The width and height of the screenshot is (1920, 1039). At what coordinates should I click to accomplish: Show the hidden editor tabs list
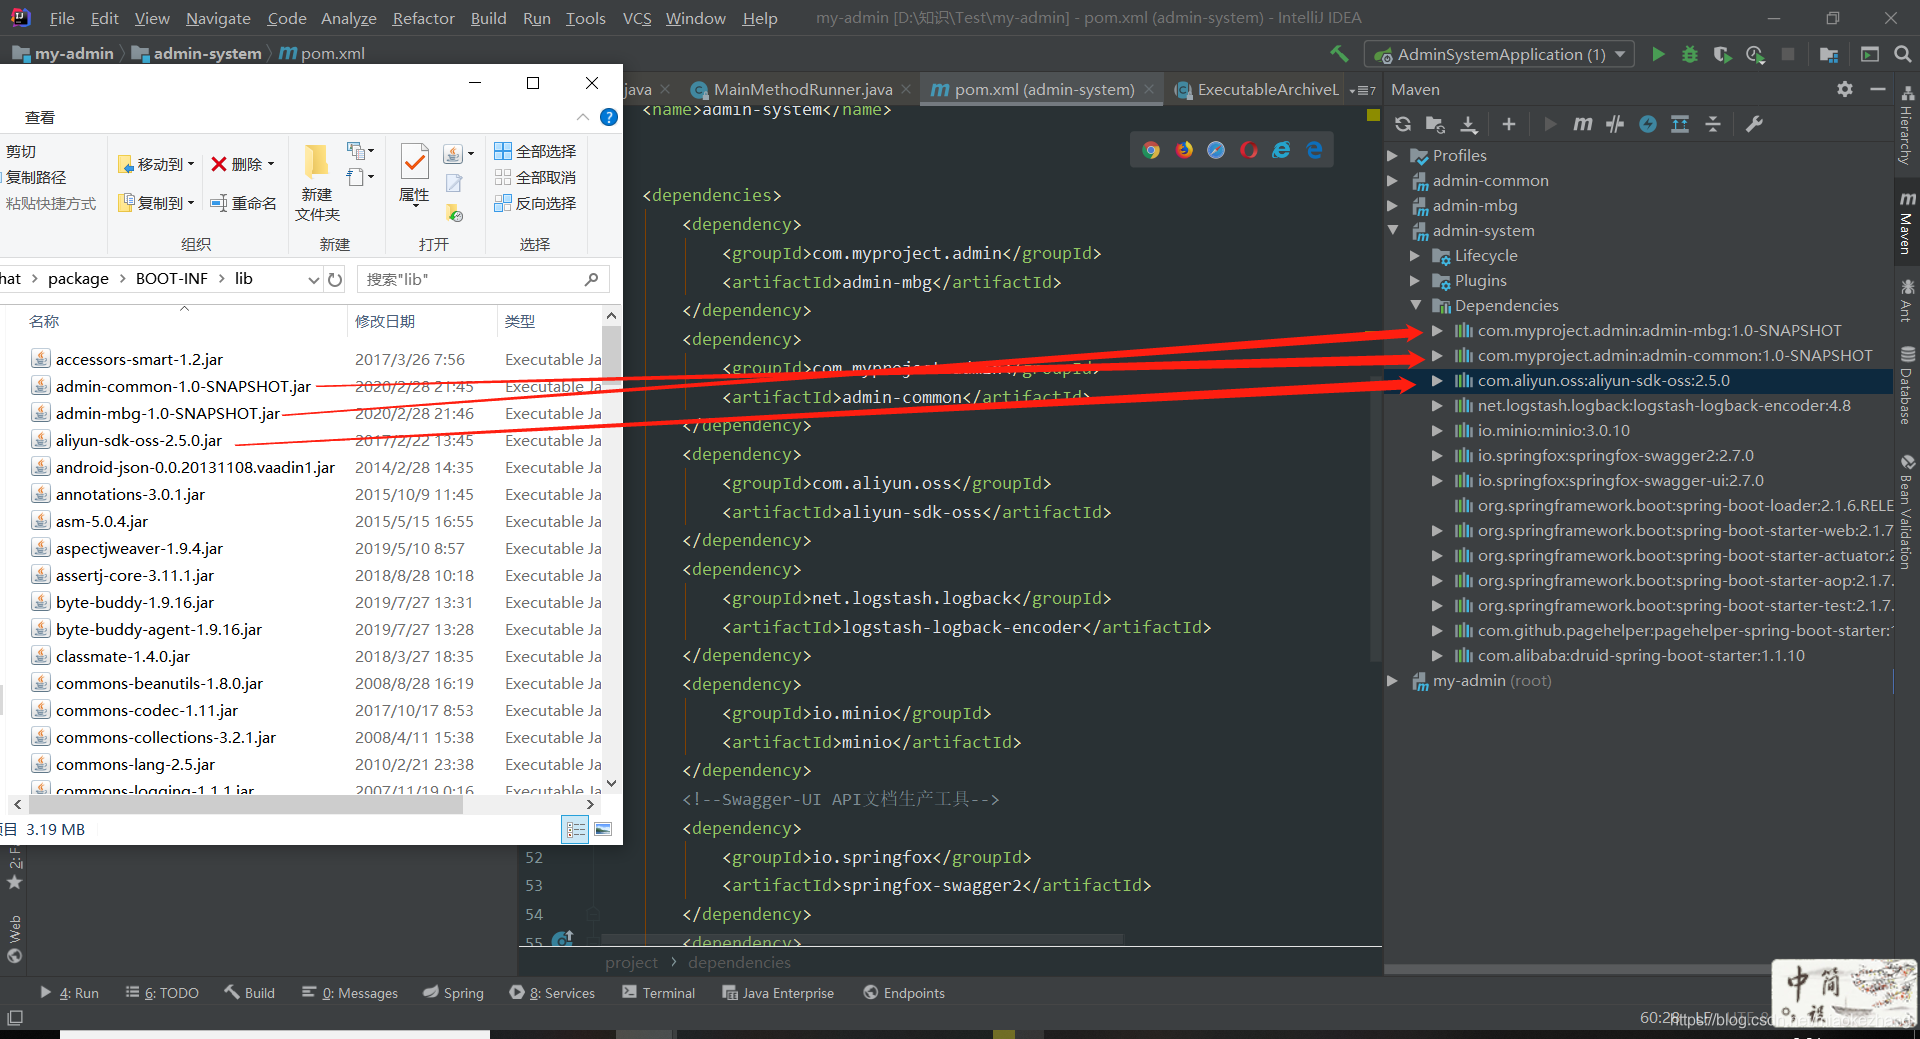click(x=1363, y=90)
